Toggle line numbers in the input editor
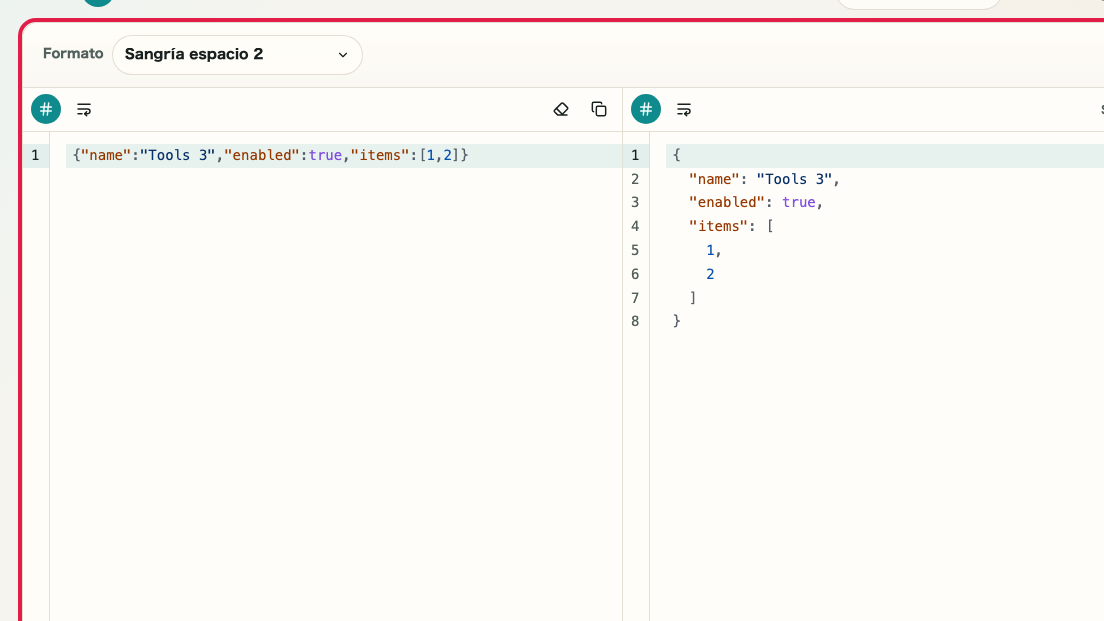This screenshot has width=1104, height=621. 46,109
